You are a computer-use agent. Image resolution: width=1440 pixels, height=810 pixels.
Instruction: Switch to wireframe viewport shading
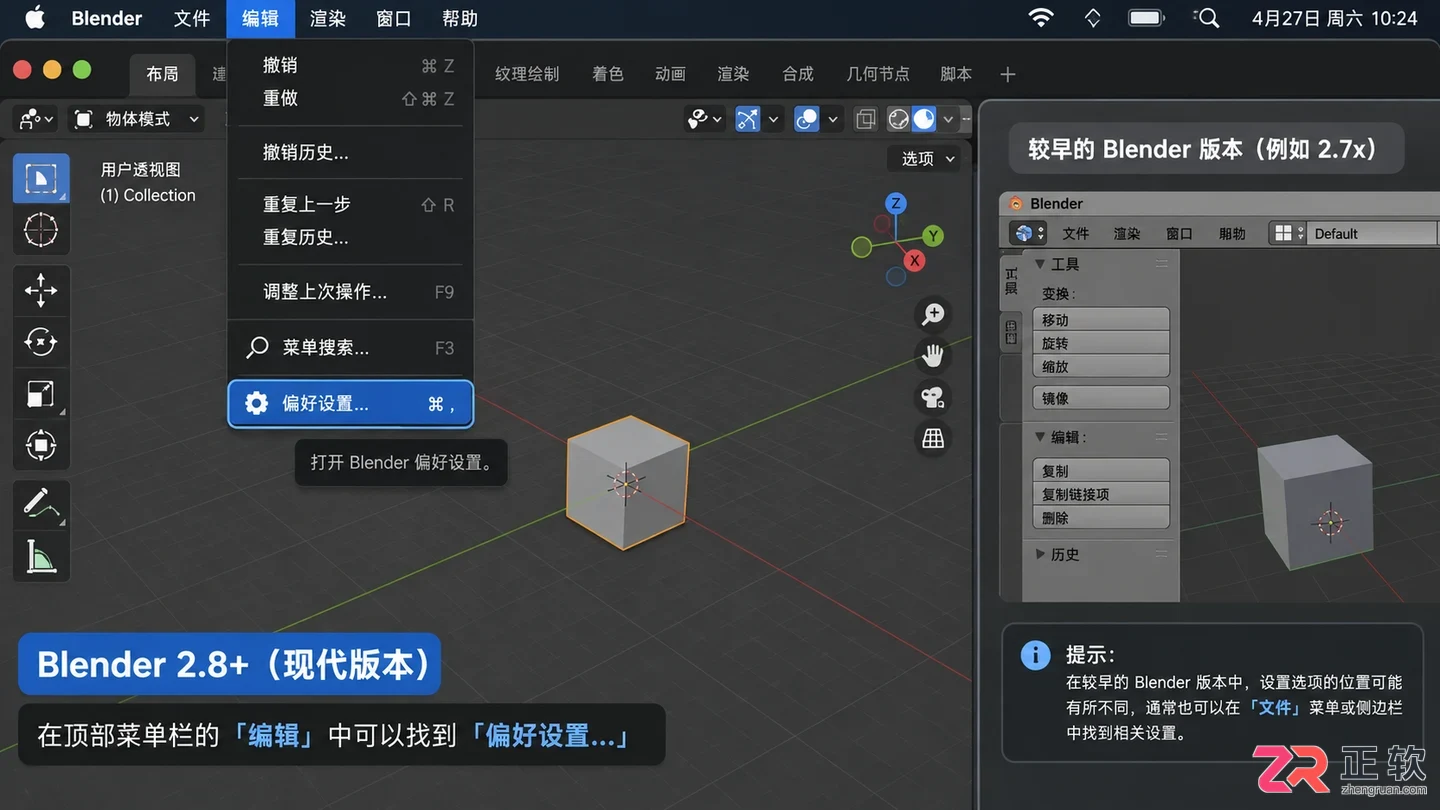point(898,119)
